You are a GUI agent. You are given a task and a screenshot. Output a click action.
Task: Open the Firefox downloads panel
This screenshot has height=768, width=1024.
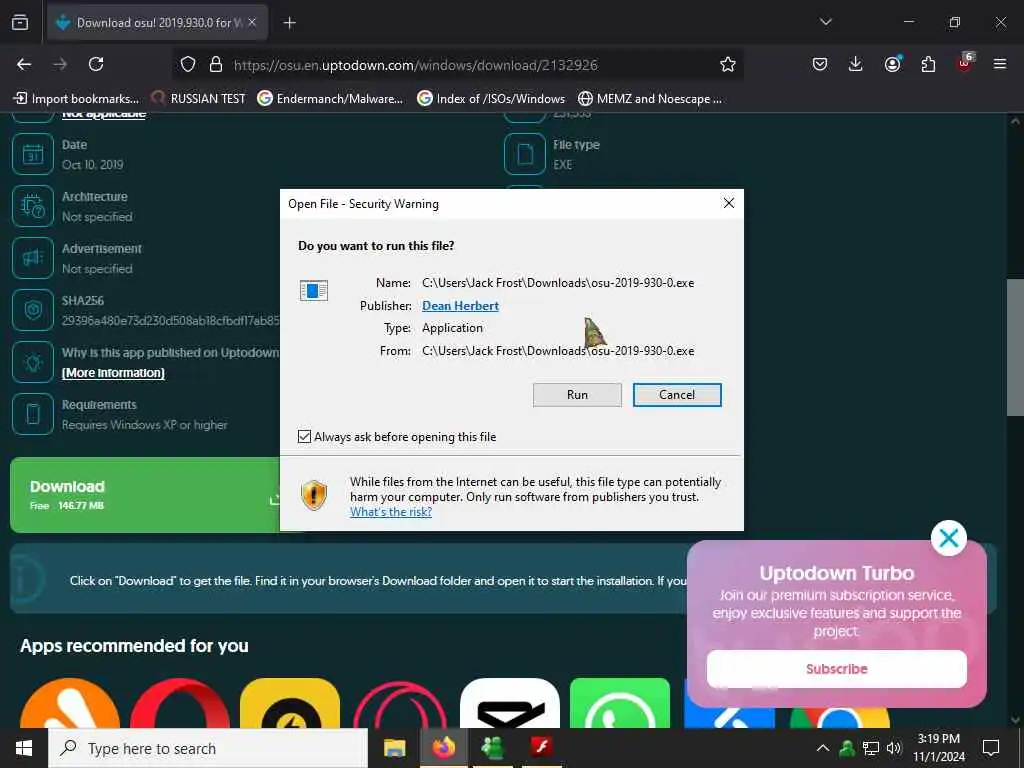(856, 64)
